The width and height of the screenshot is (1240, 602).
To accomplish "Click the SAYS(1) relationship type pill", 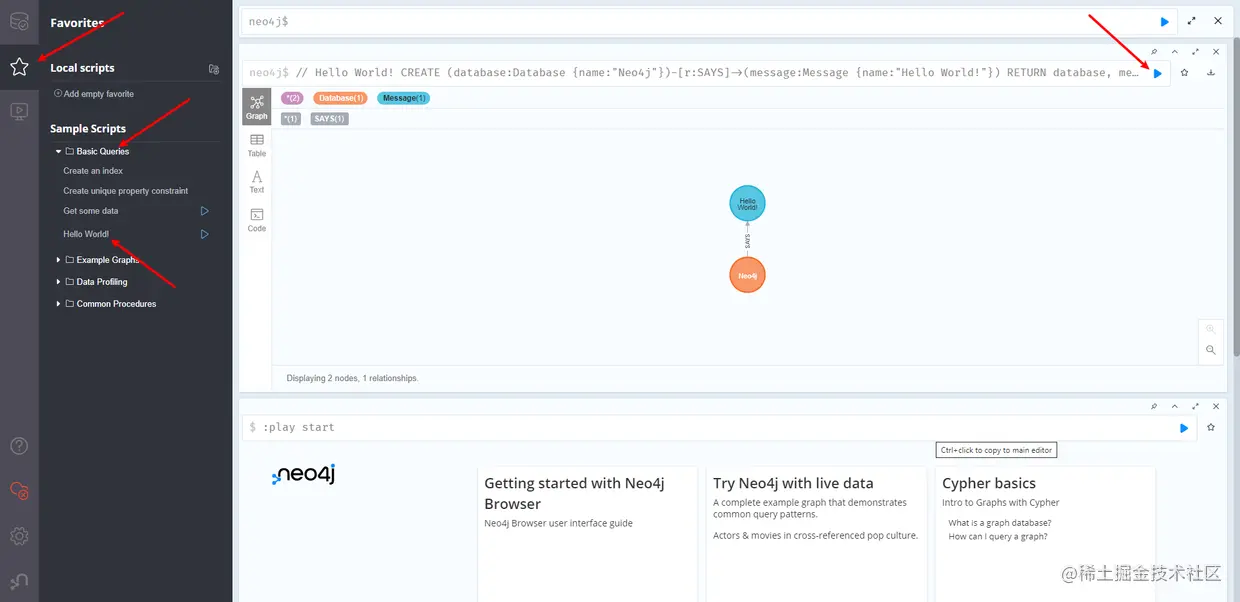I will pos(329,119).
